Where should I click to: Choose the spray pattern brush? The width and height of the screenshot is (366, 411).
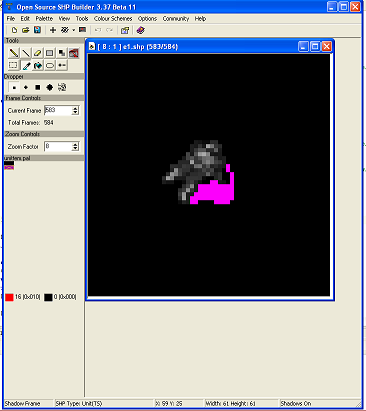coord(62,88)
